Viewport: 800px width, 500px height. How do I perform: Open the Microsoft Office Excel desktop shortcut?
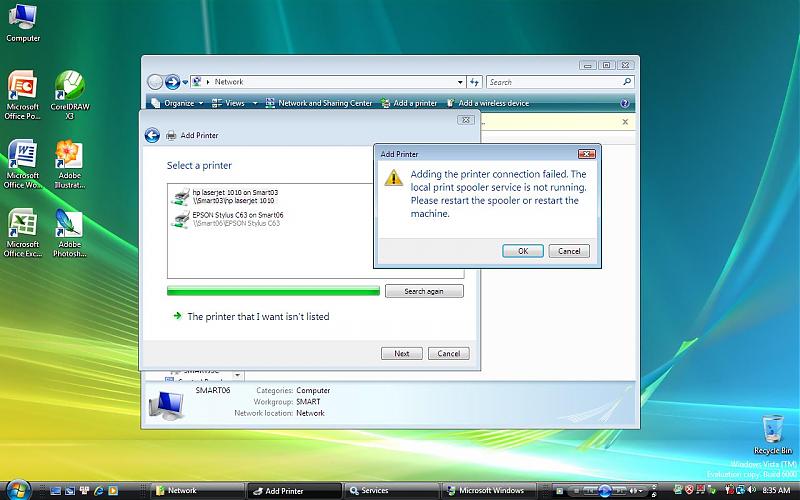click(x=22, y=227)
